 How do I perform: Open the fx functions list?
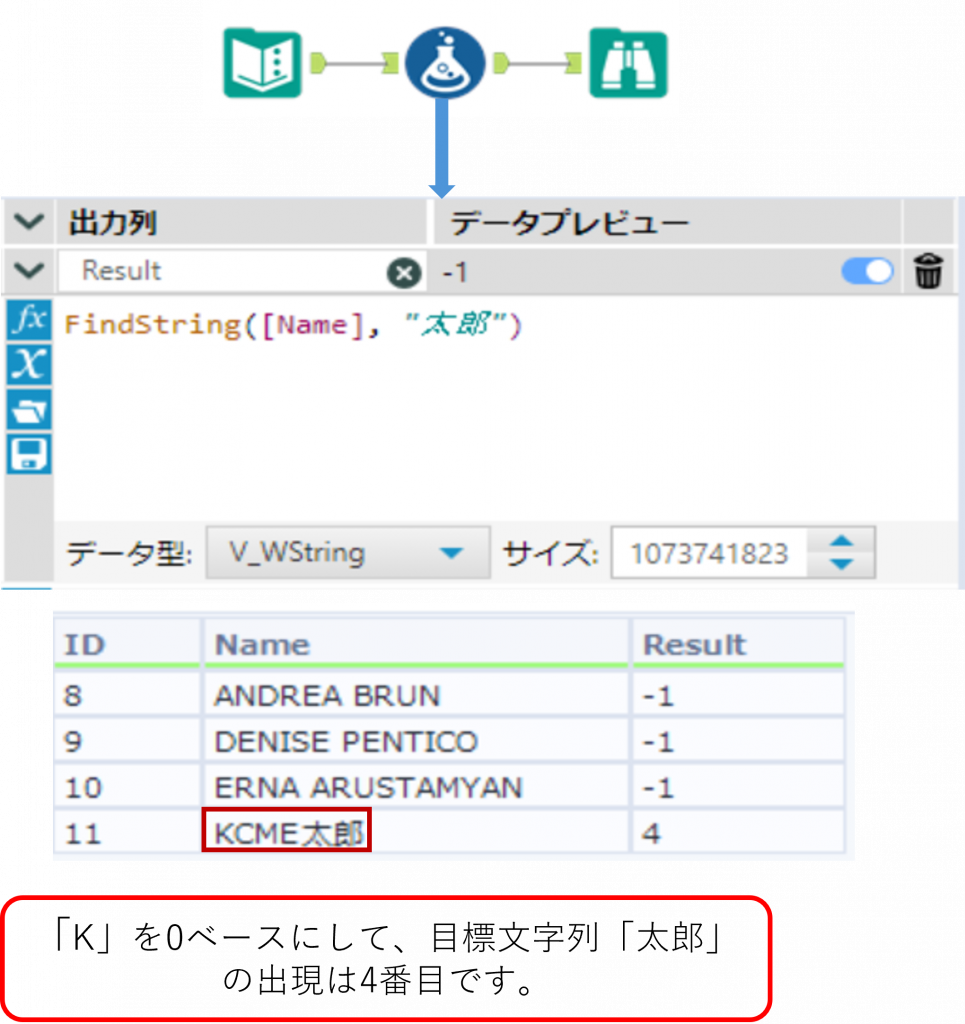point(28,321)
